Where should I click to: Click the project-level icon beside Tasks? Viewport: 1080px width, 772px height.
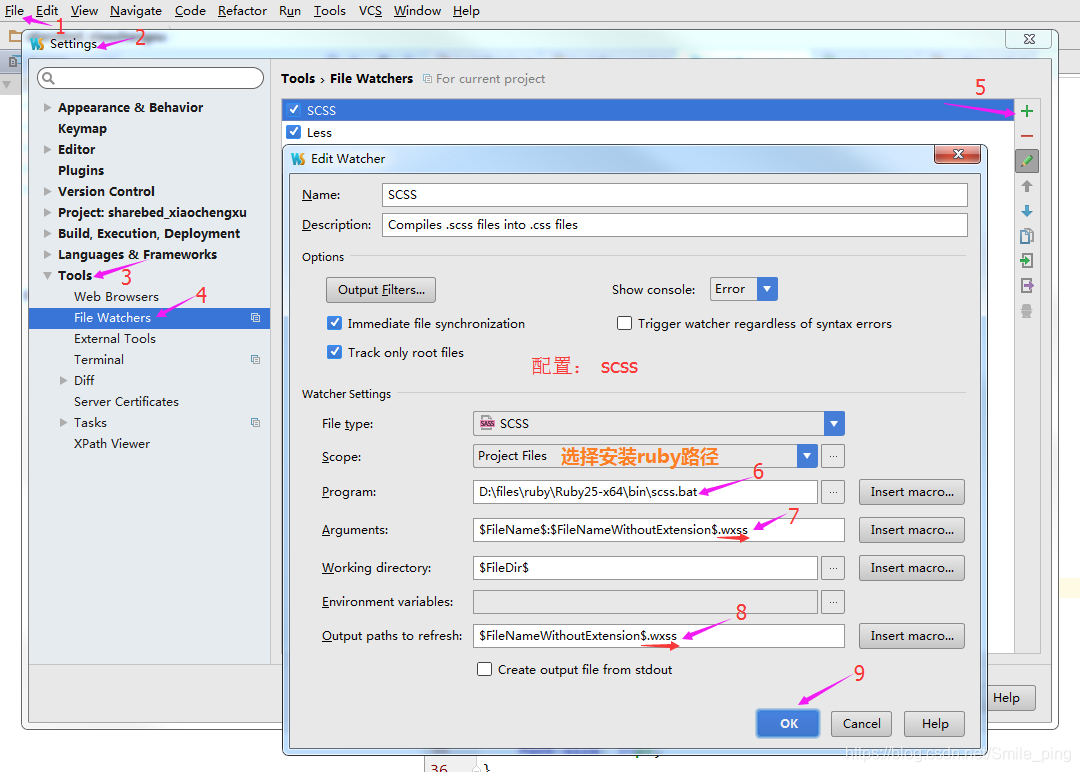[256, 422]
